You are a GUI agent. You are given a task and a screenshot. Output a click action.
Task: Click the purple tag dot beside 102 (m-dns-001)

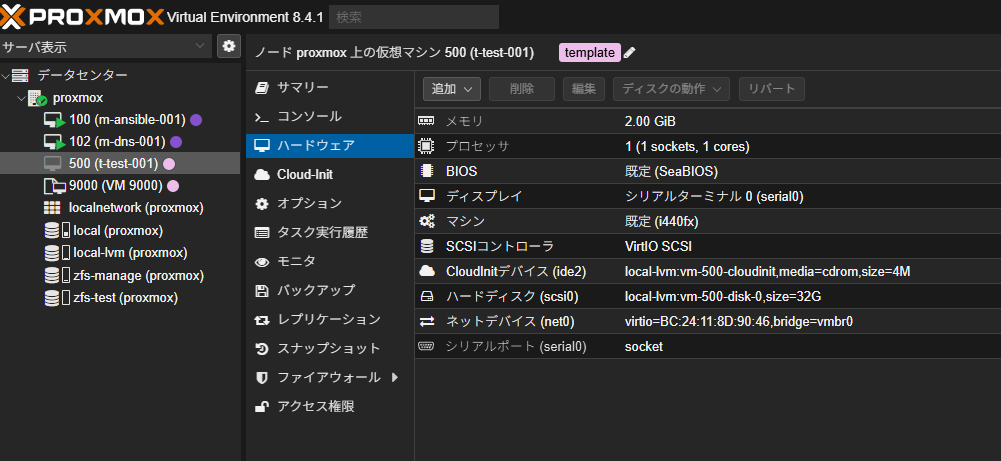(x=176, y=142)
